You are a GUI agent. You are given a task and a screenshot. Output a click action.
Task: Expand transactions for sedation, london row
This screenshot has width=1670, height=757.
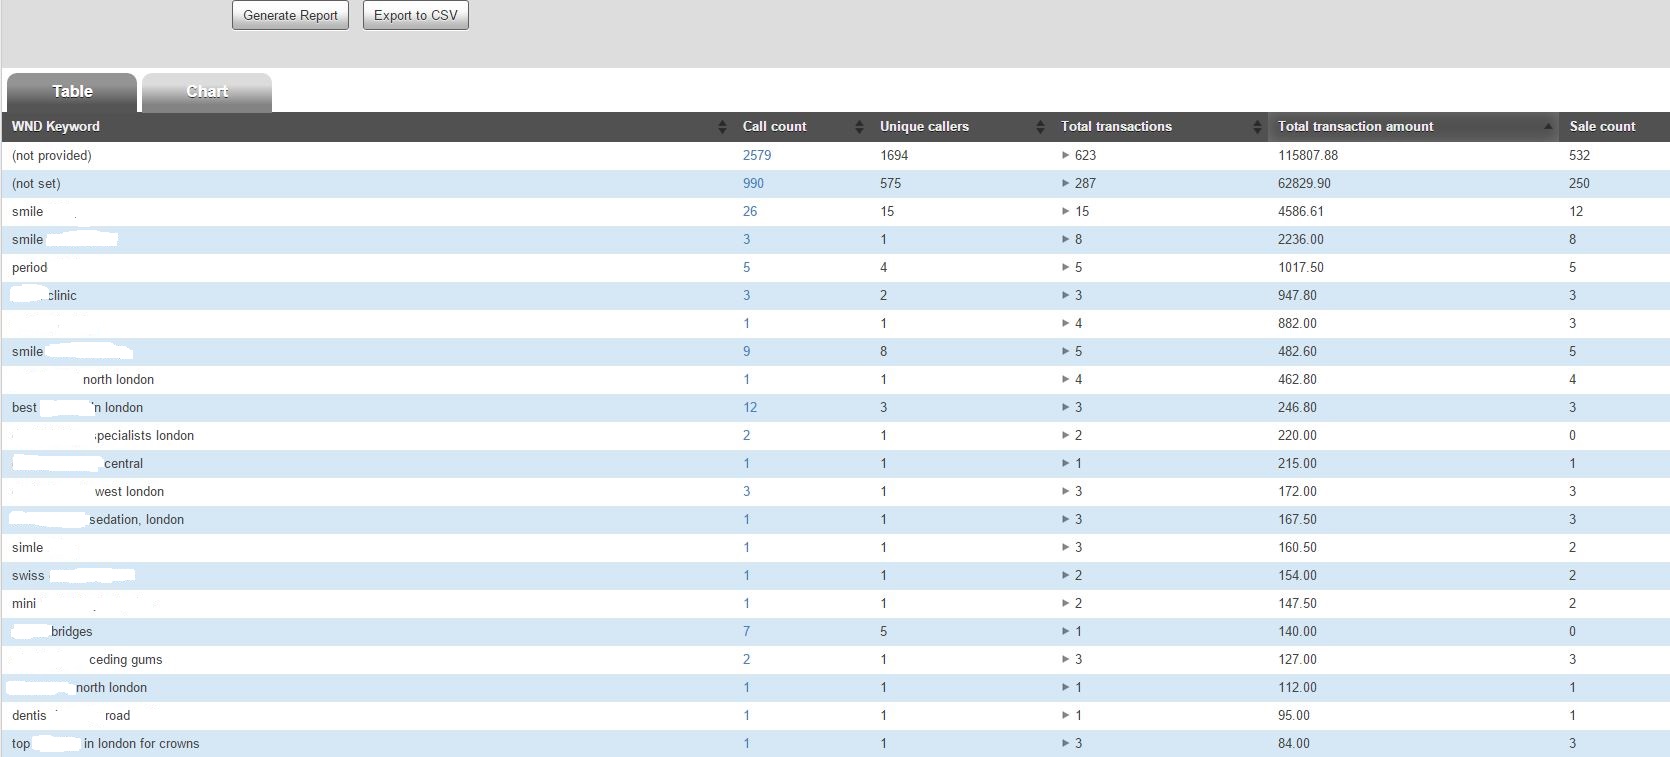(x=1066, y=519)
